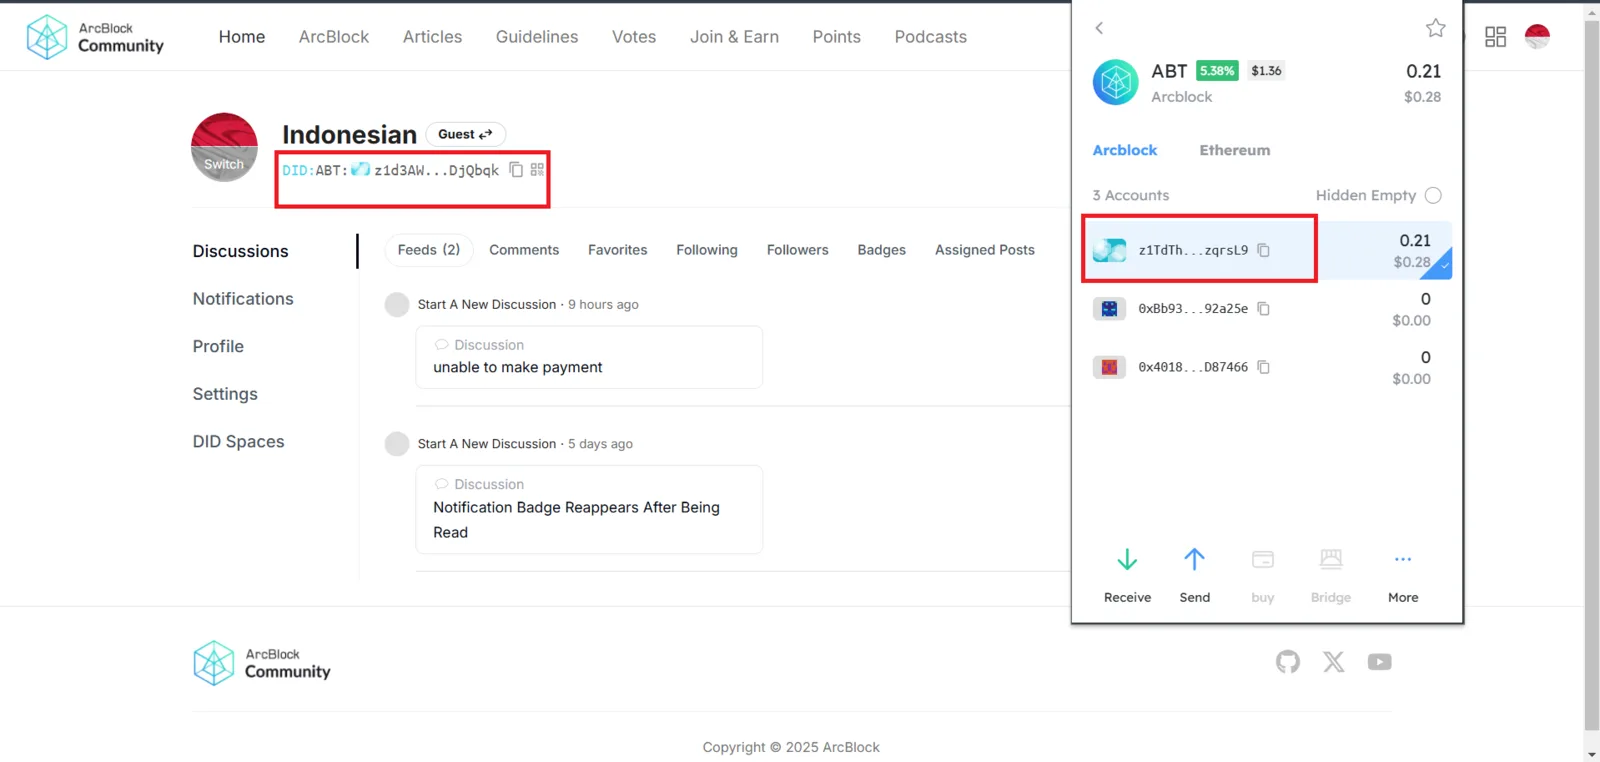Click the Send arrow icon
The width and height of the screenshot is (1600, 762).
[x=1194, y=560]
